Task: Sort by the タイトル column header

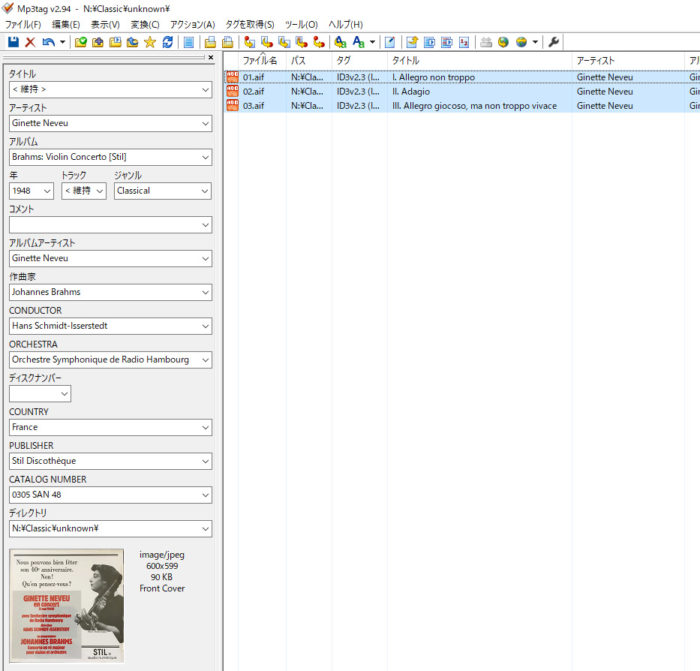Action: pos(479,61)
